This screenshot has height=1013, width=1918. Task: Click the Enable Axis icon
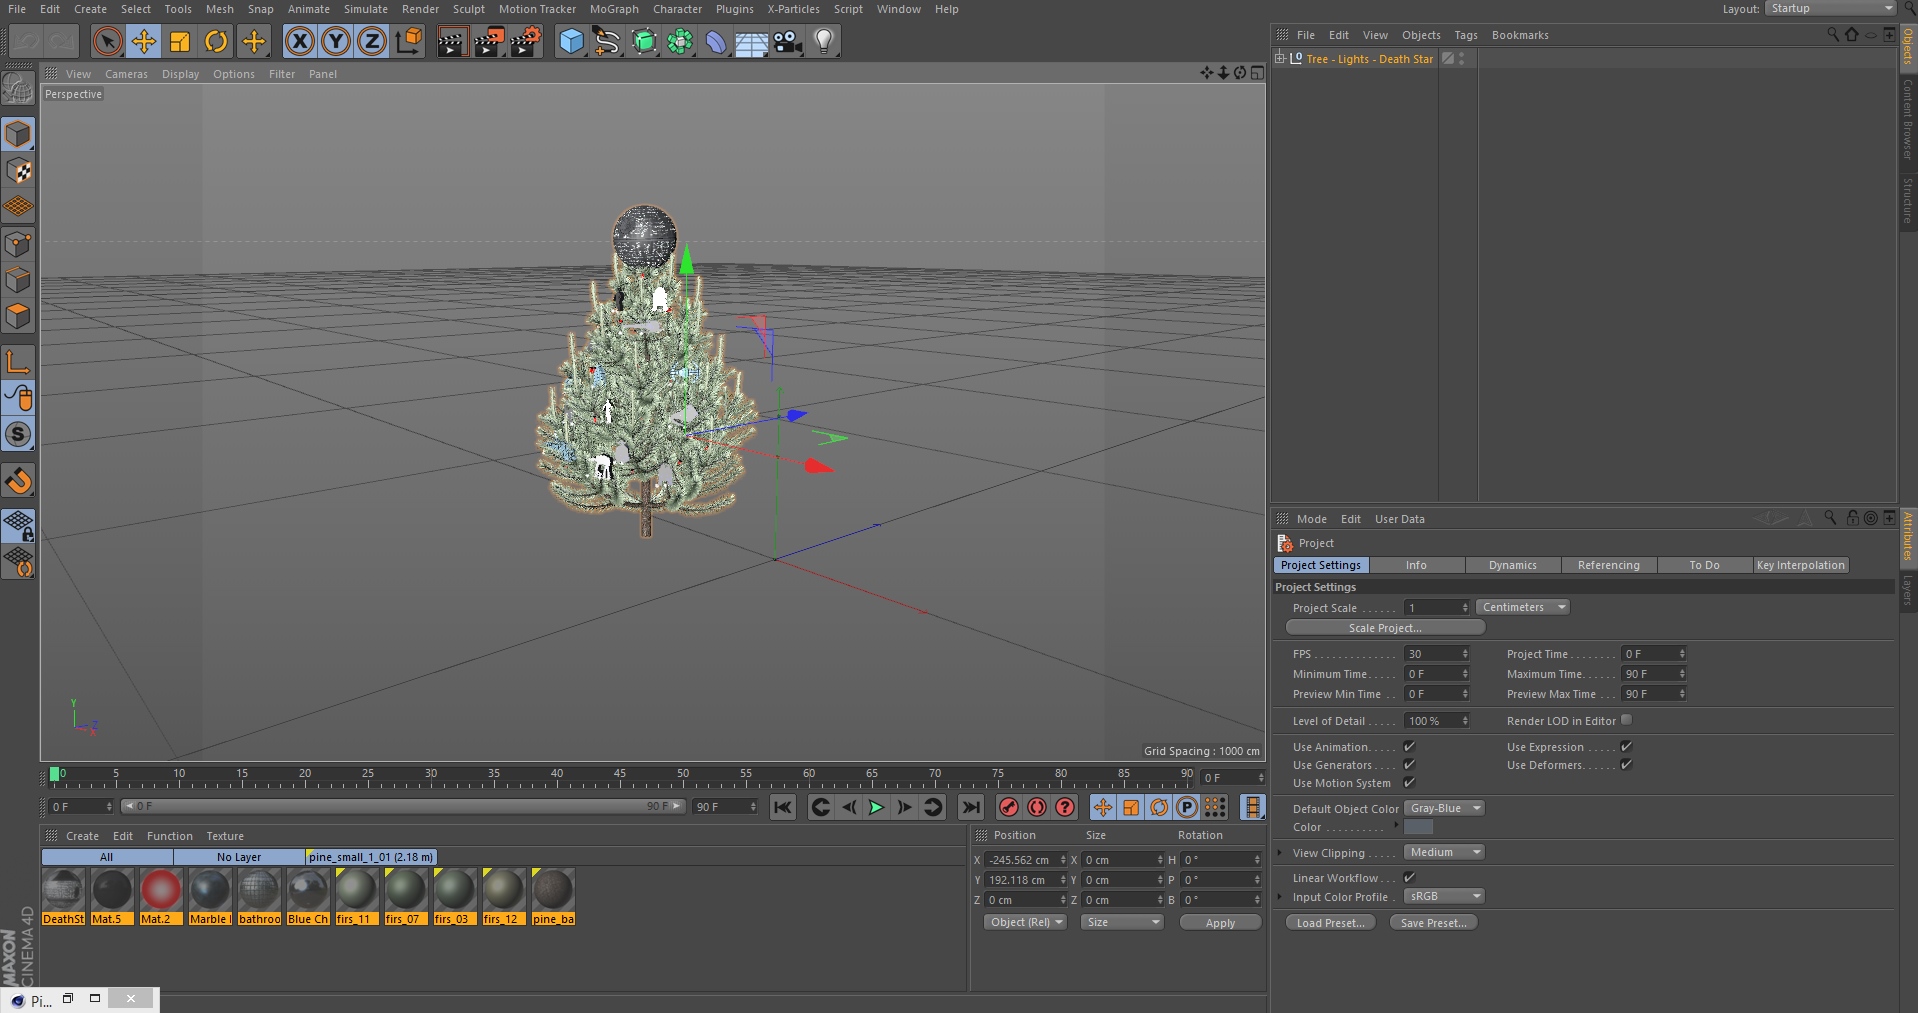tap(18, 362)
